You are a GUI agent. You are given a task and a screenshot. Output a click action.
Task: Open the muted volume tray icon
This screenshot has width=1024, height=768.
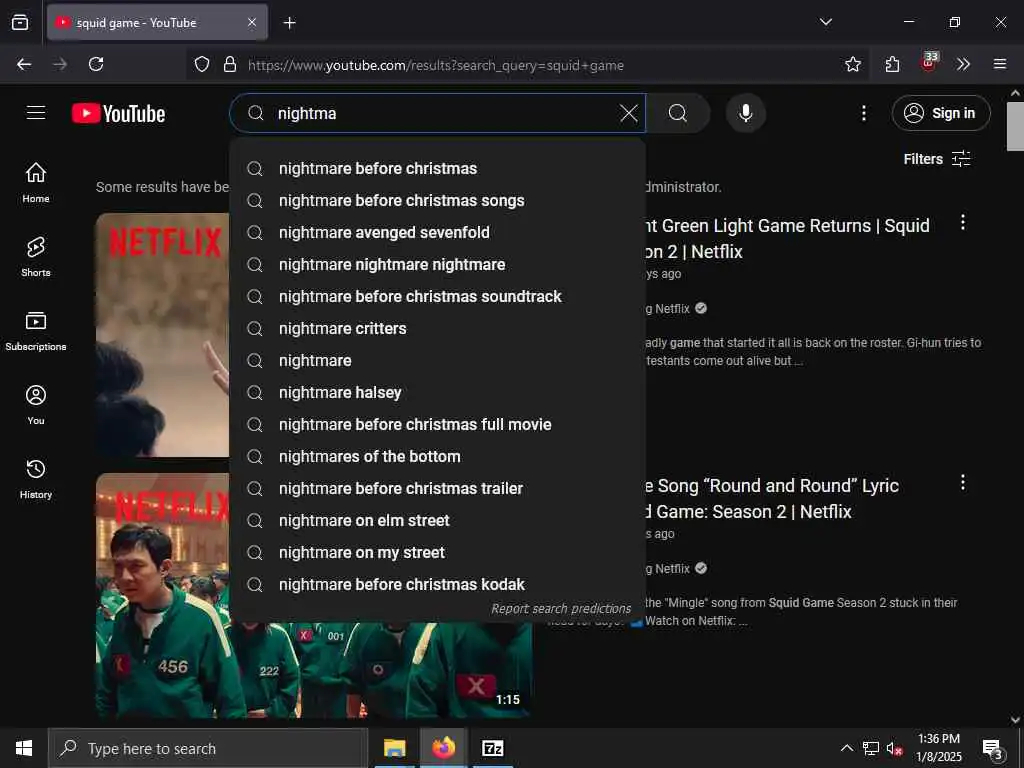click(894, 748)
